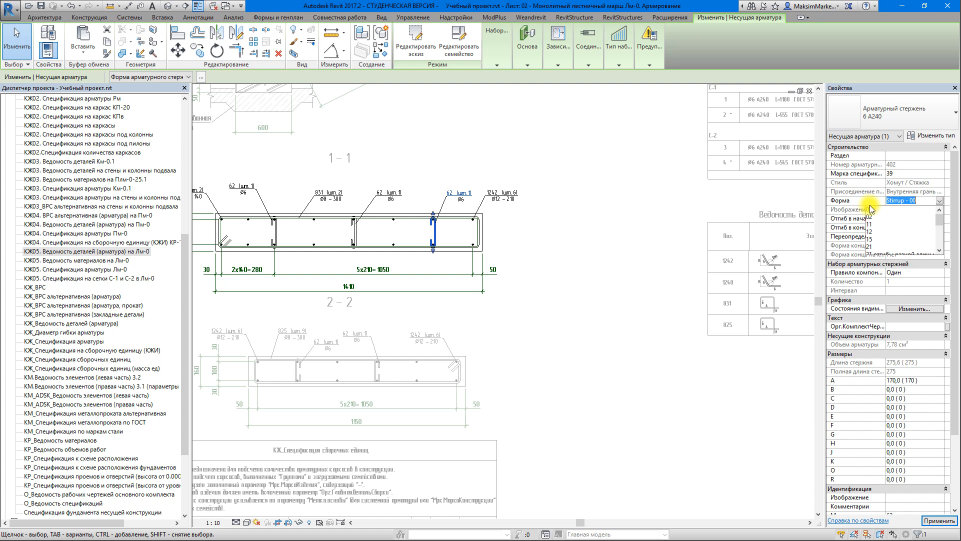Click the view scale 1:10 control
961x541 pixels.
(213, 523)
